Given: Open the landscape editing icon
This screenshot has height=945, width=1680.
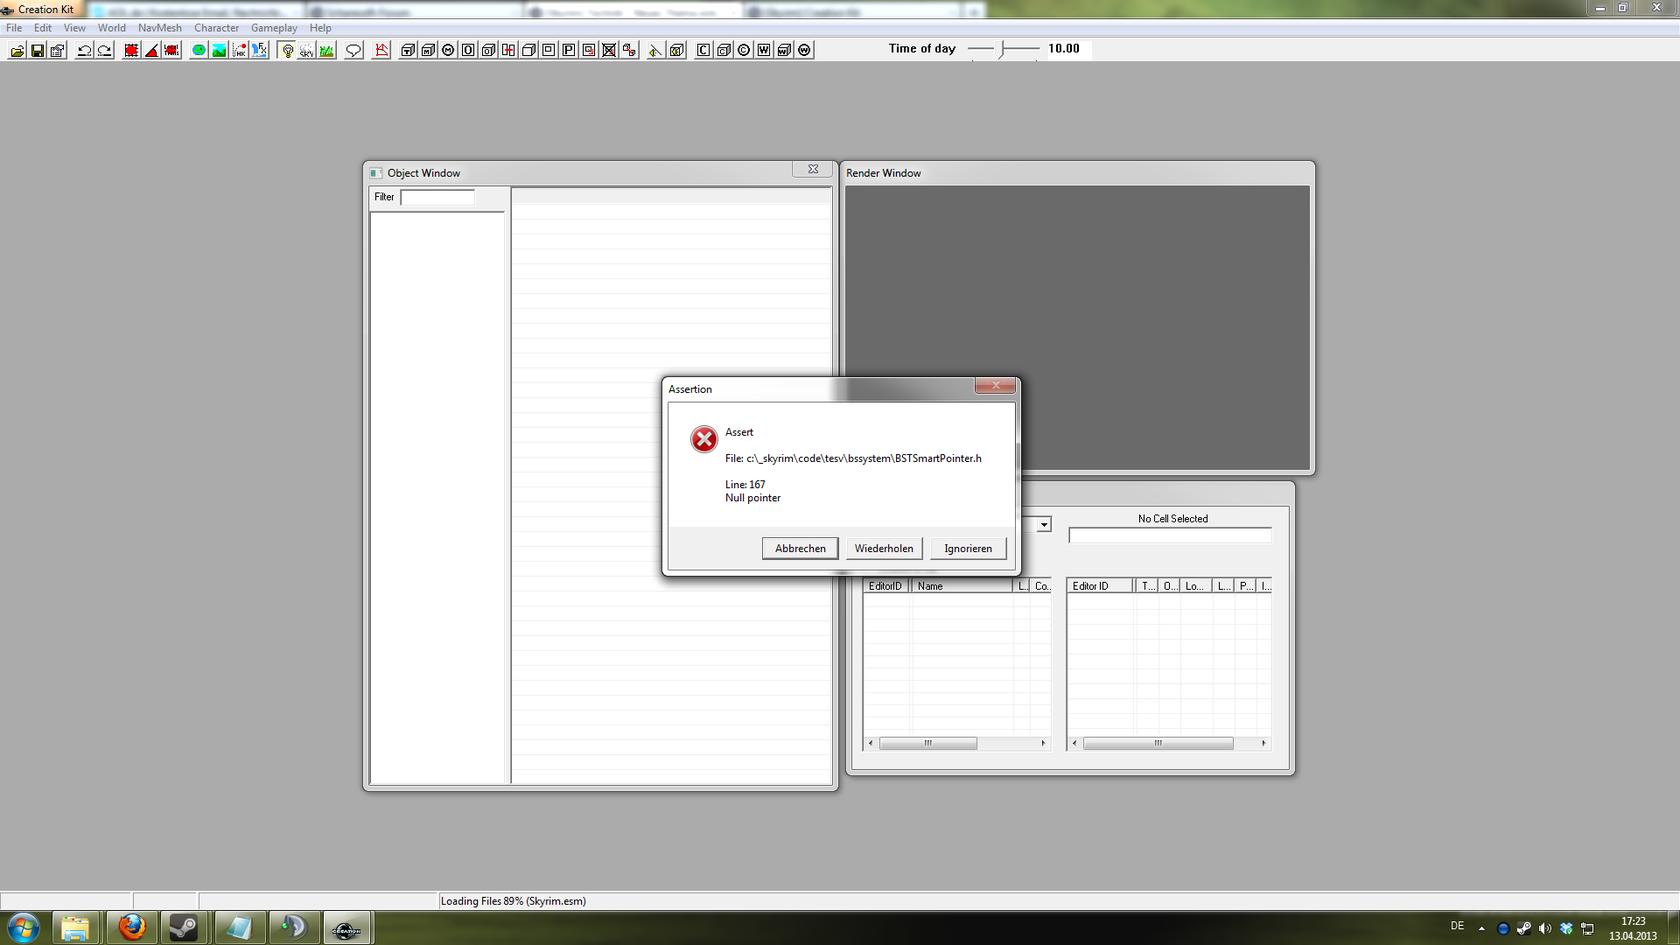Looking at the screenshot, I should click(219, 50).
